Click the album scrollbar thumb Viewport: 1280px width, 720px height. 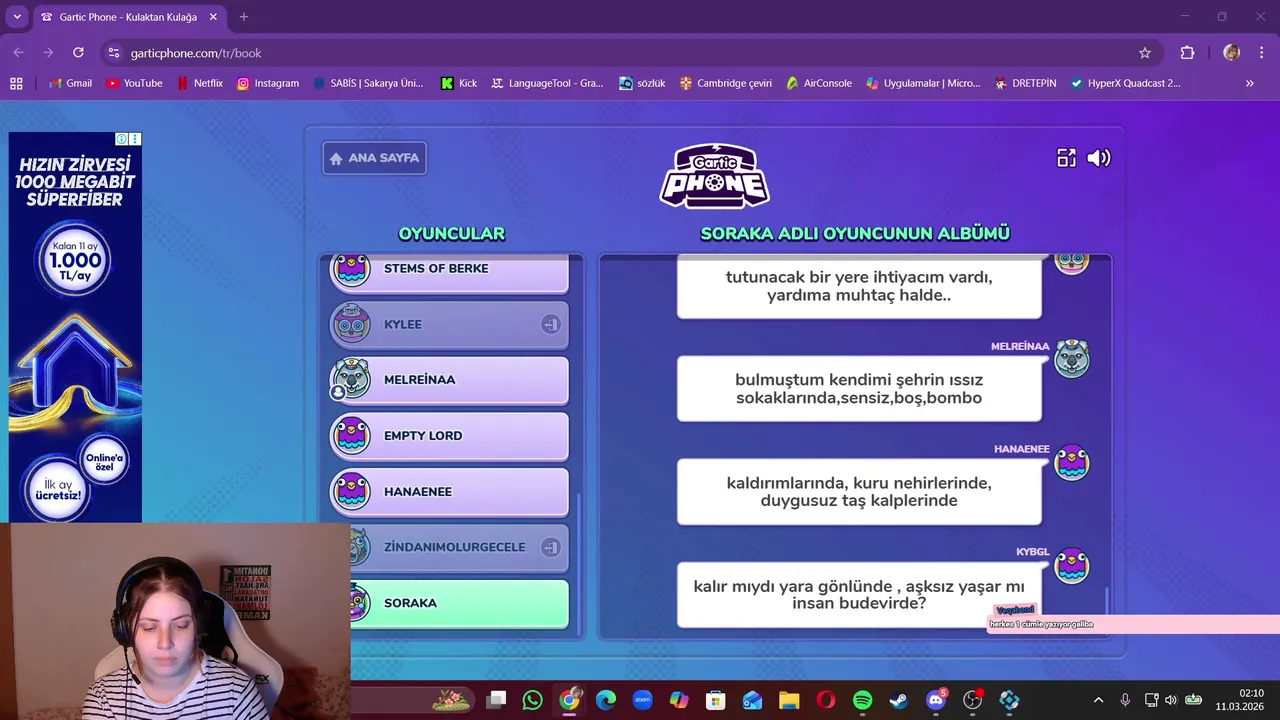(x=1106, y=602)
